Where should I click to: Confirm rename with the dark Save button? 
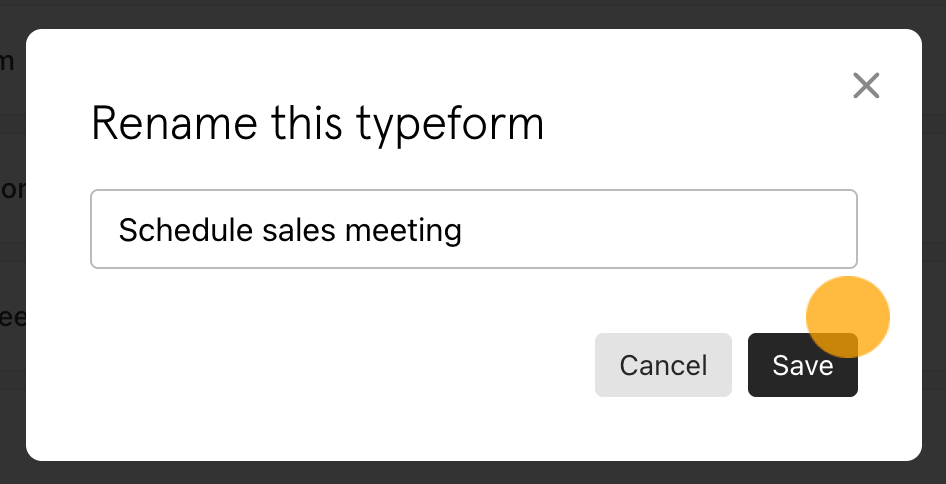(802, 366)
